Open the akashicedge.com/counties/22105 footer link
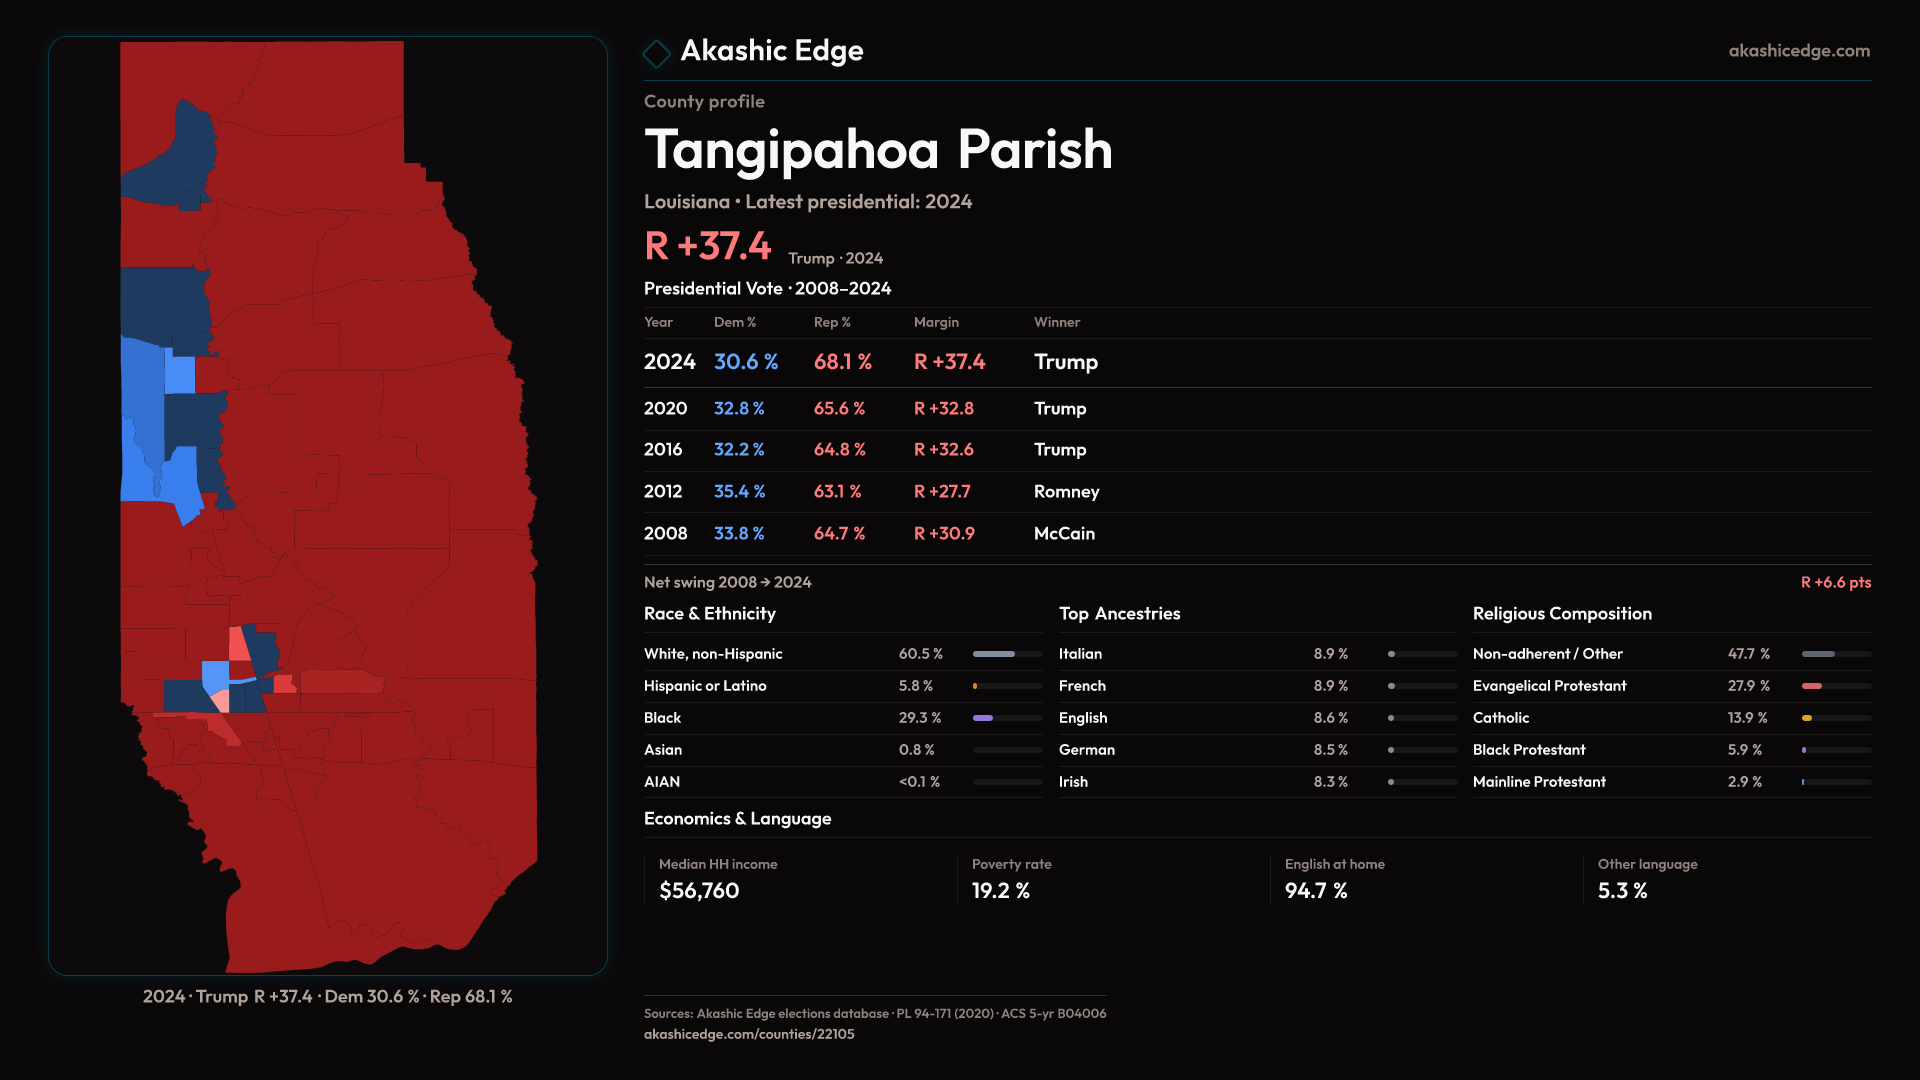Screen dimensions: 1920x1080 [748, 1034]
